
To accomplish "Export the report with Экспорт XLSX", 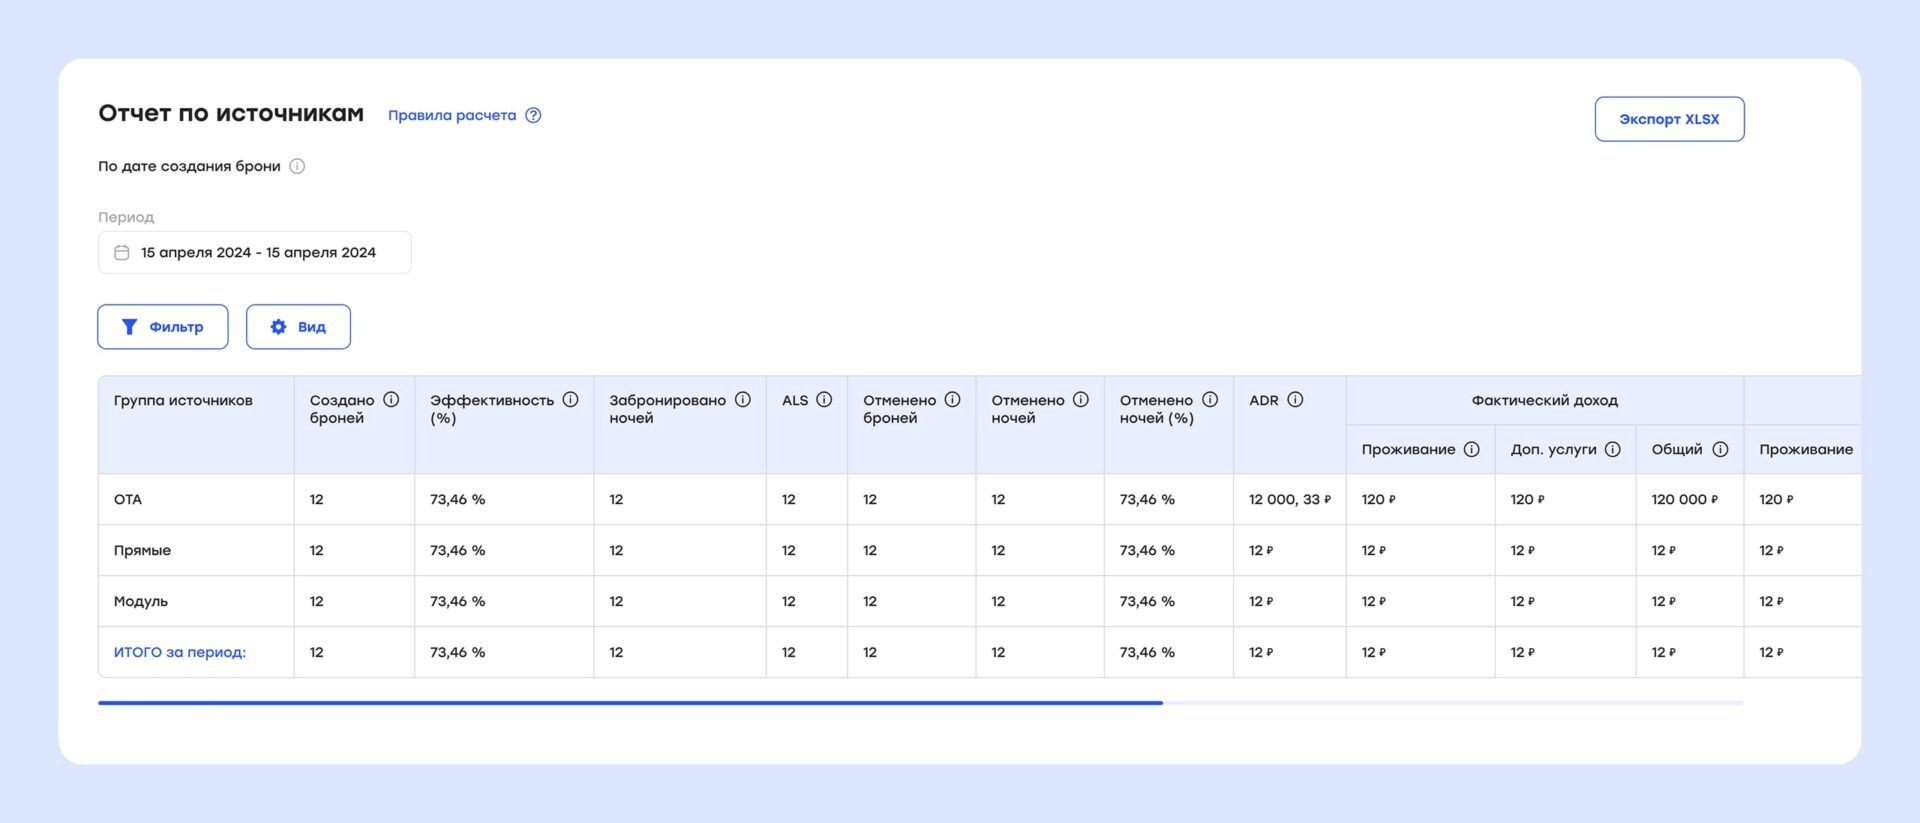I will 1669,119.
